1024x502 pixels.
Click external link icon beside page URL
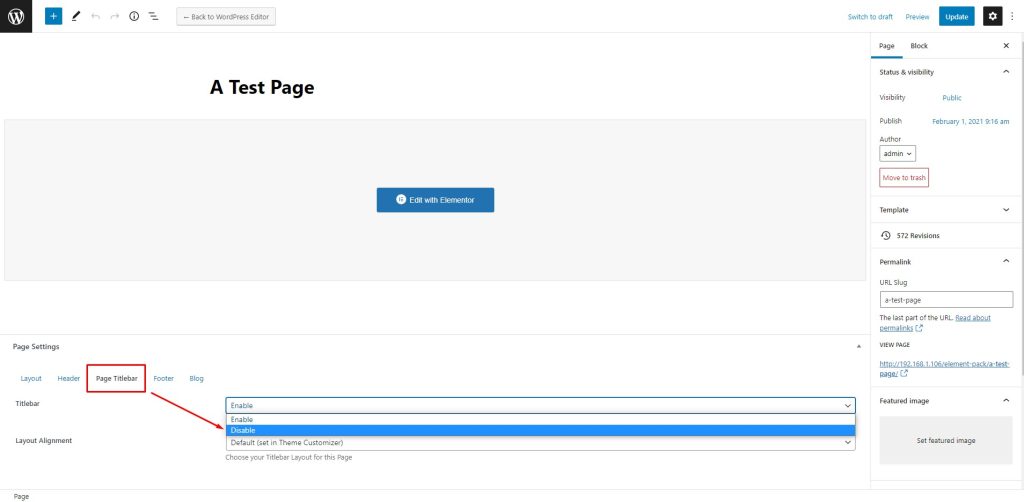(x=904, y=374)
